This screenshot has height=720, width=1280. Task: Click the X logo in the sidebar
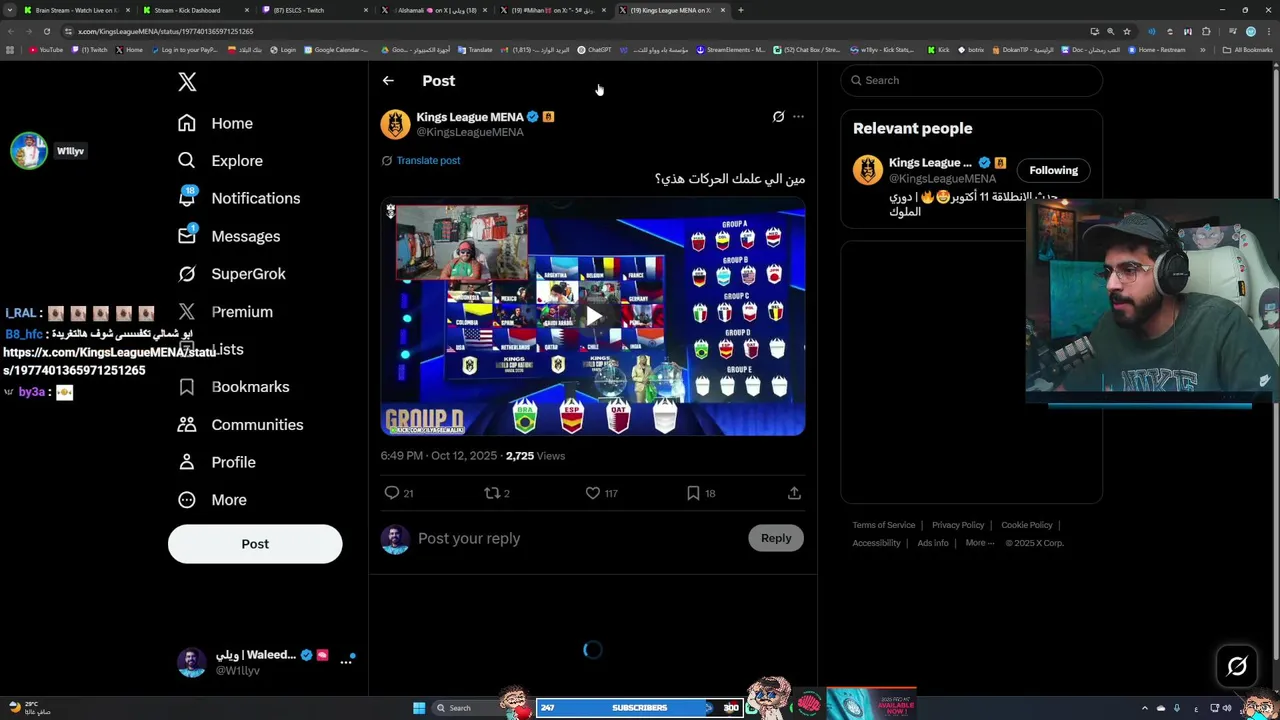tap(187, 82)
